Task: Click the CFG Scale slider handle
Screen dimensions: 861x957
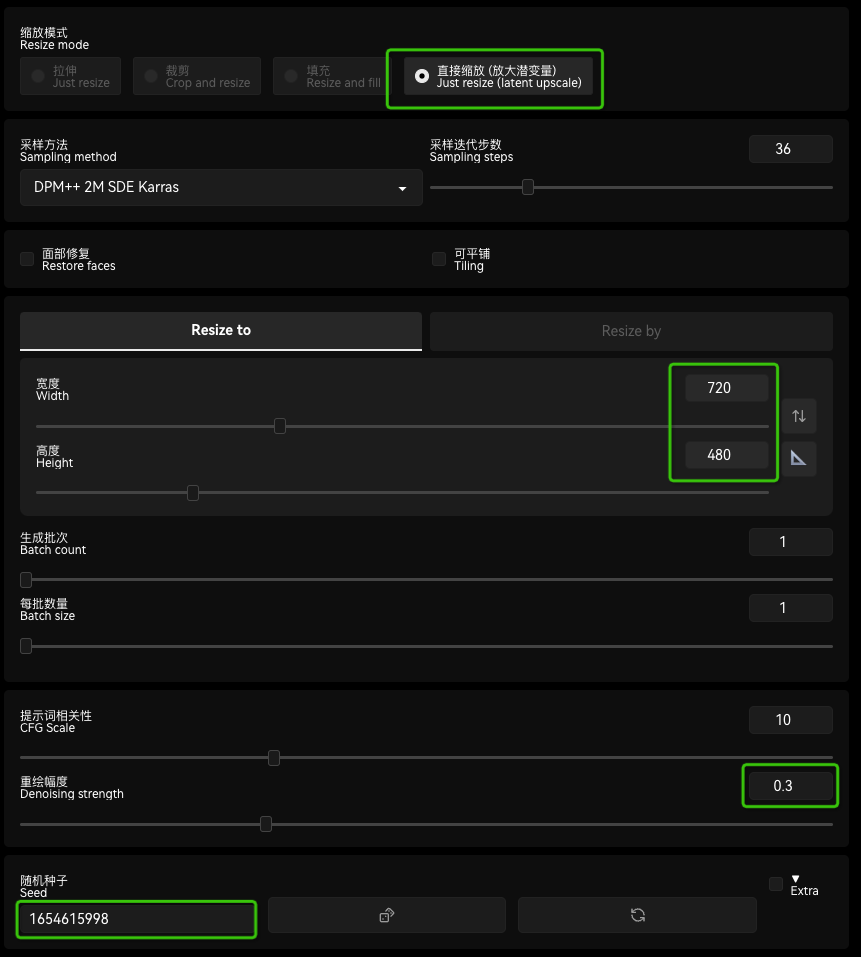Action: tap(274, 758)
